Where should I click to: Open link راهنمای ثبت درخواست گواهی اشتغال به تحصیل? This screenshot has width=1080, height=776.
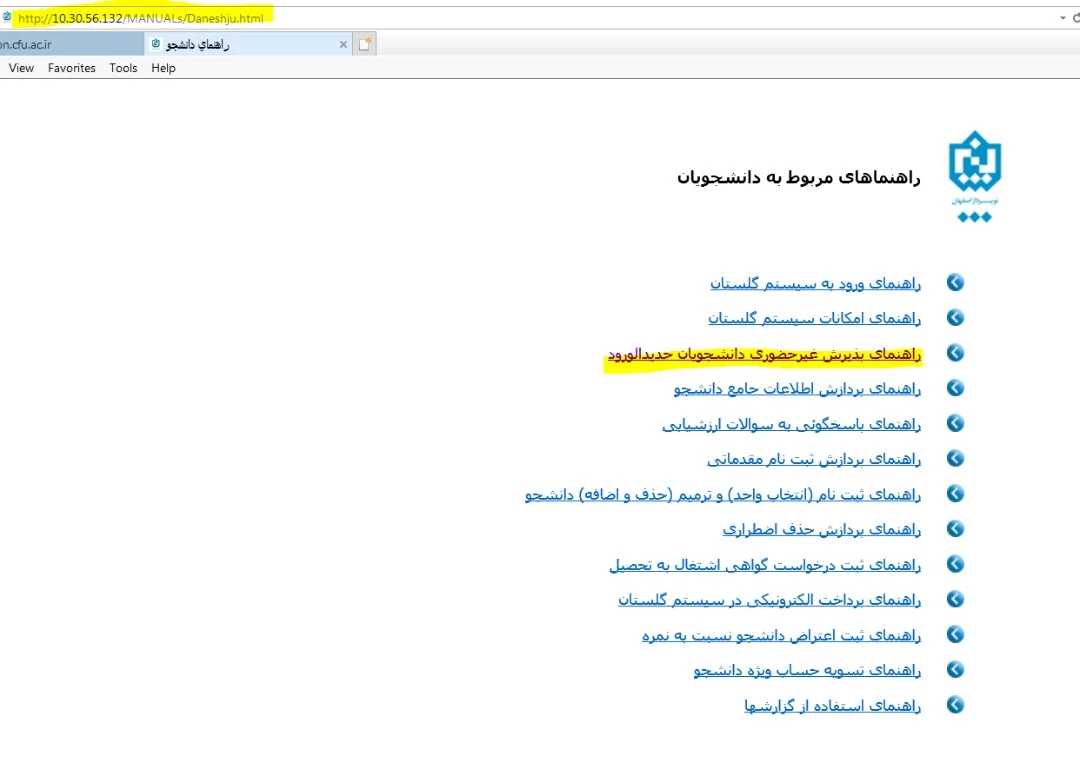pyautogui.click(x=765, y=565)
